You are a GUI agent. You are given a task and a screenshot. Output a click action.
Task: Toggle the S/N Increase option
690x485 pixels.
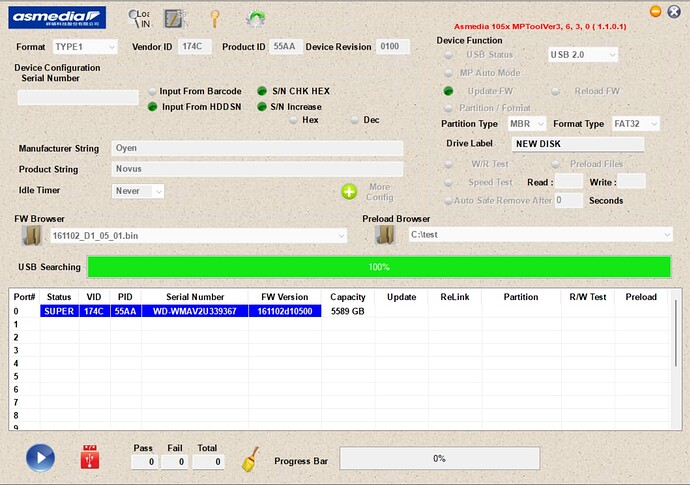(263, 106)
